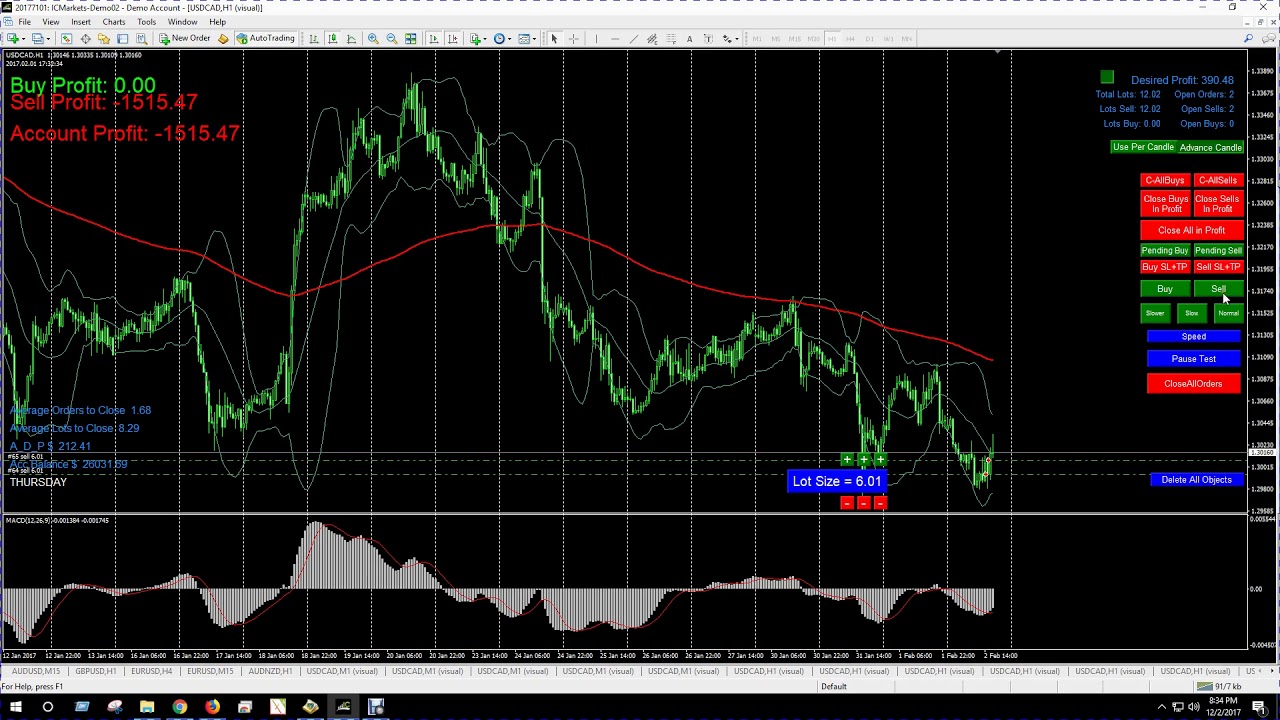This screenshot has width=1280, height=720.
Task: Expand the arrows objects dropdown
Action: (737, 38)
